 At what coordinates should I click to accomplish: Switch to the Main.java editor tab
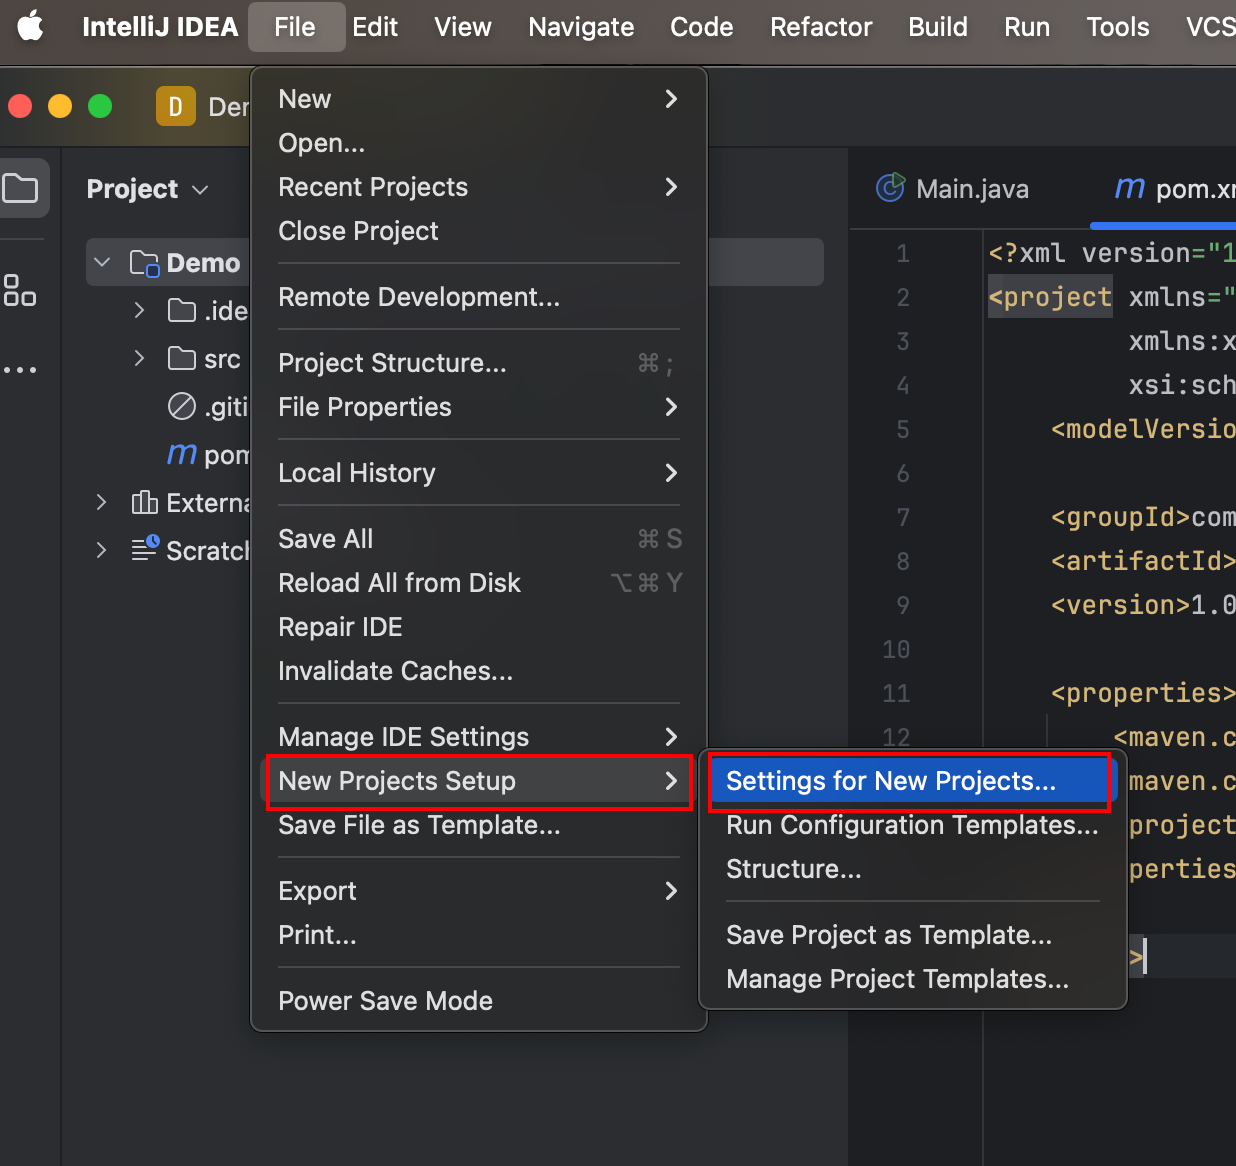(971, 189)
